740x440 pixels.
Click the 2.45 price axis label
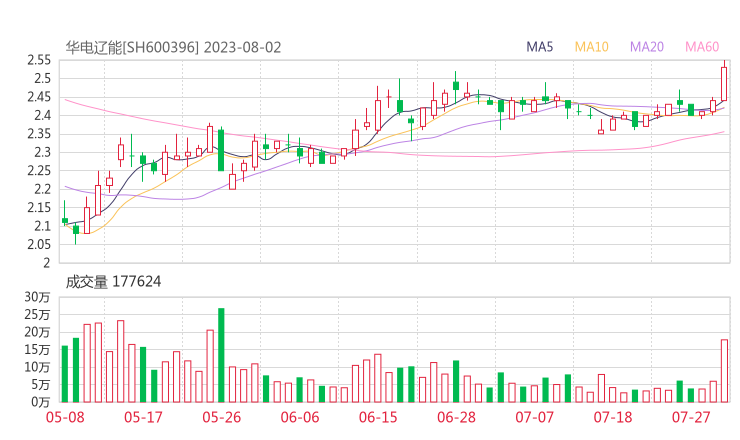[39, 97]
